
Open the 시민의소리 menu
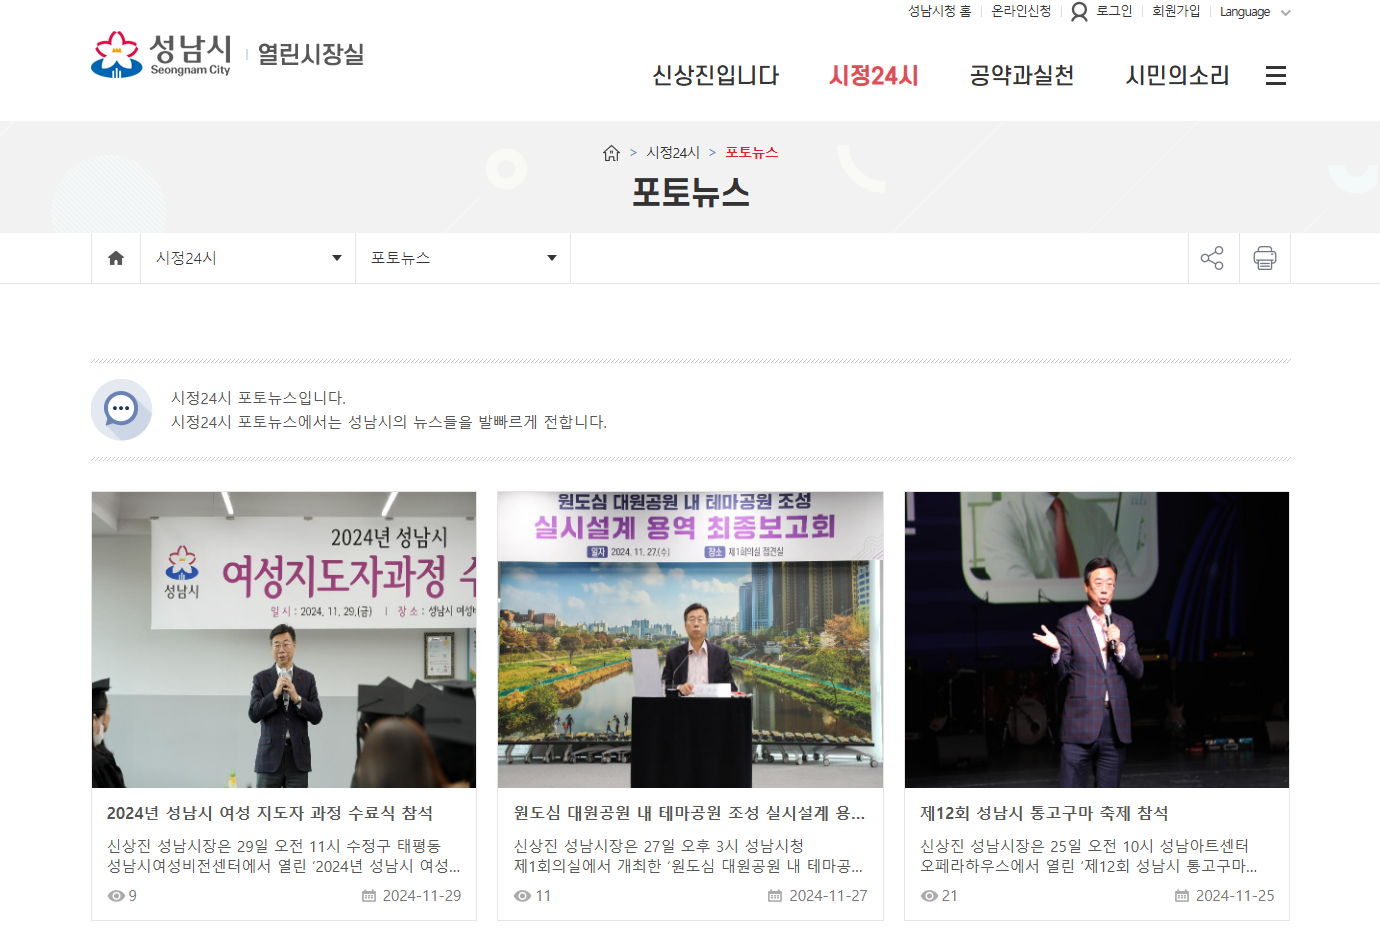point(1177,76)
